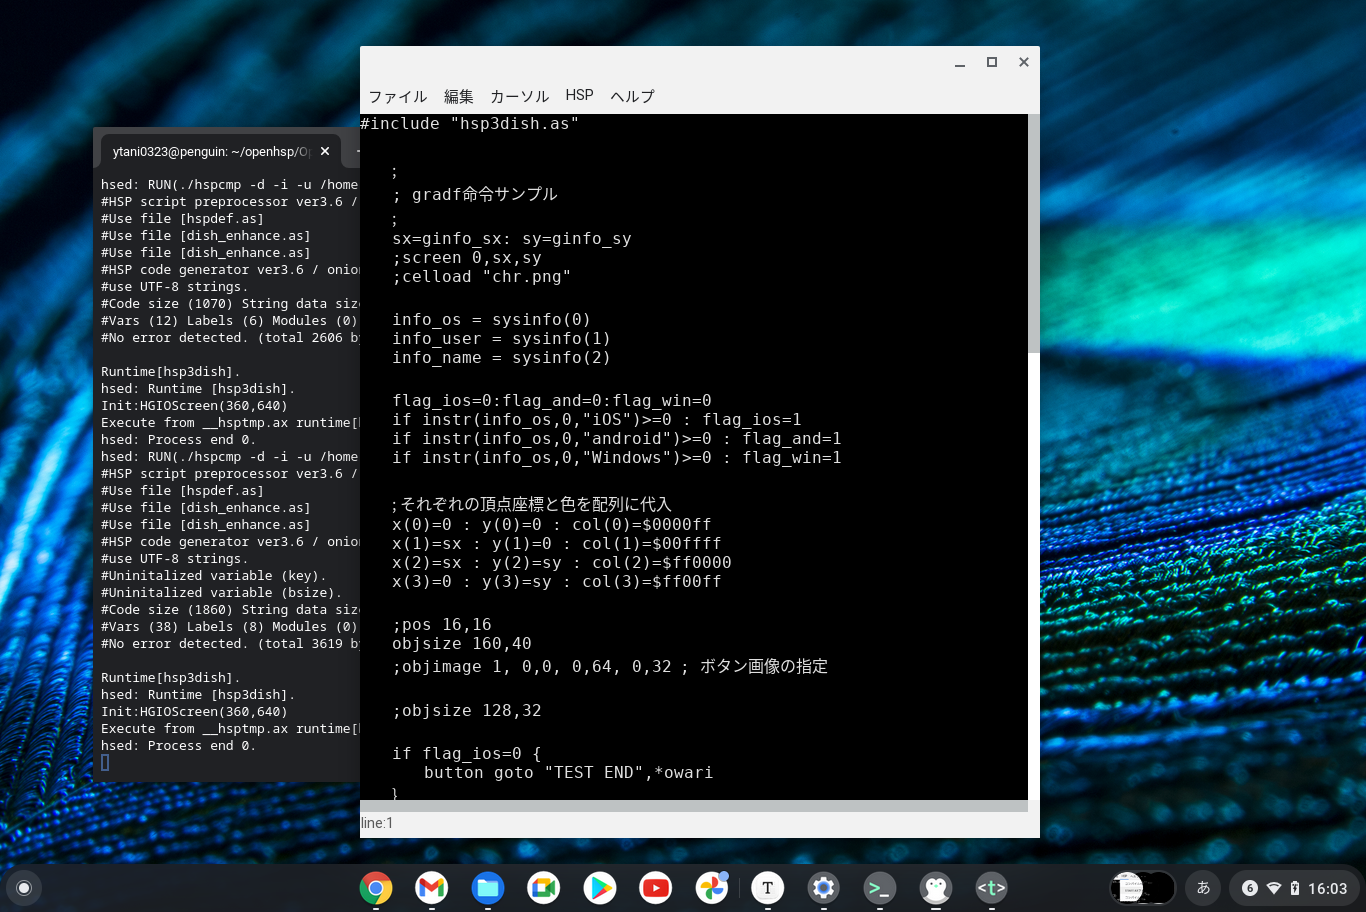Viewport: 1366px width, 912px height.
Task: Click the #include "hsp3dish.as" line
Action: pos(469,124)
